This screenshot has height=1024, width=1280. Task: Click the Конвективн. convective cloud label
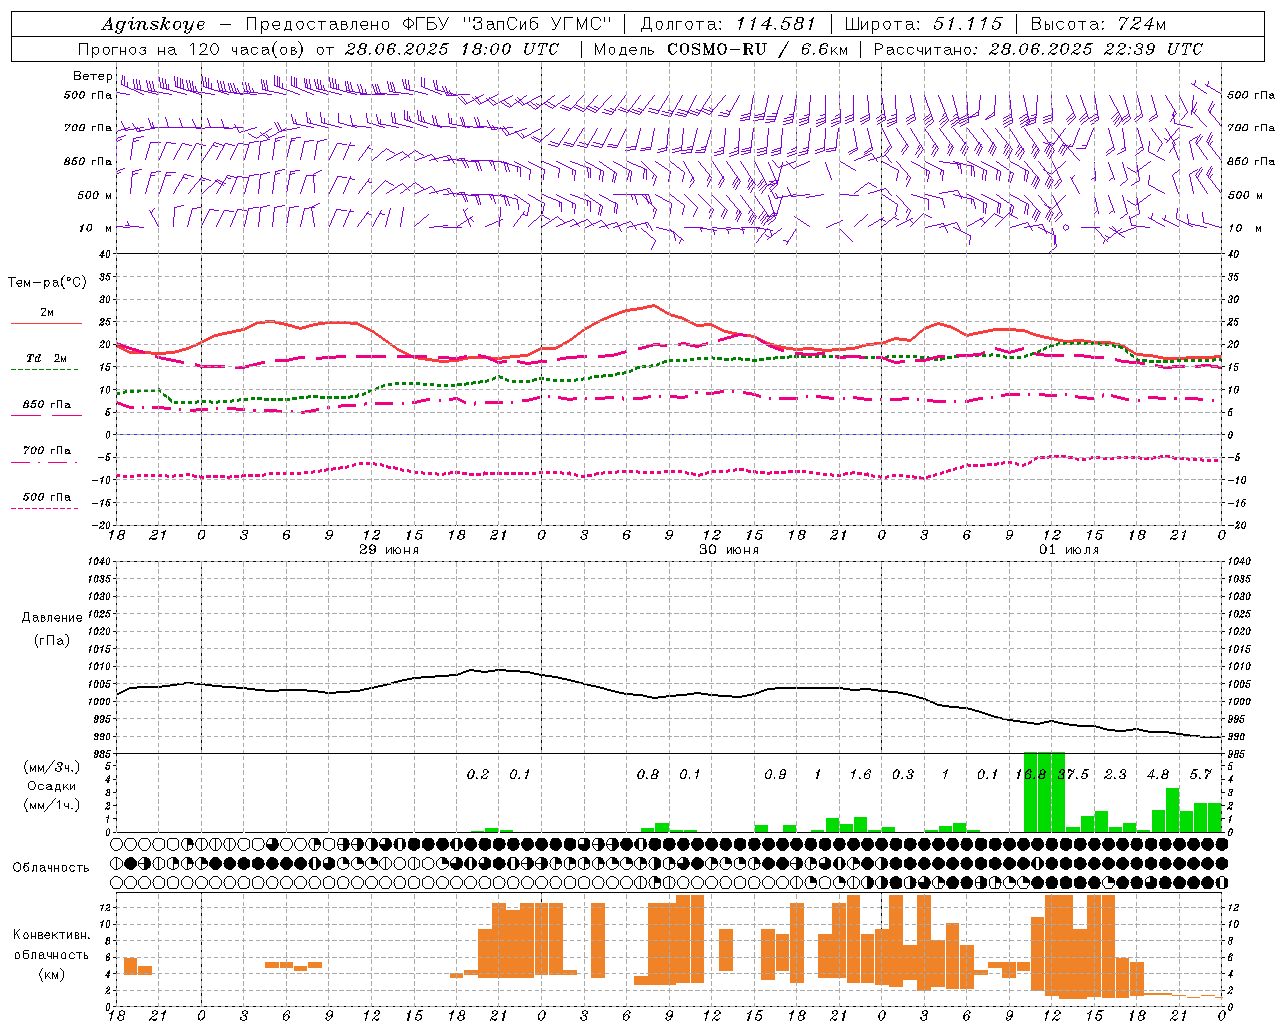[51, 935]
